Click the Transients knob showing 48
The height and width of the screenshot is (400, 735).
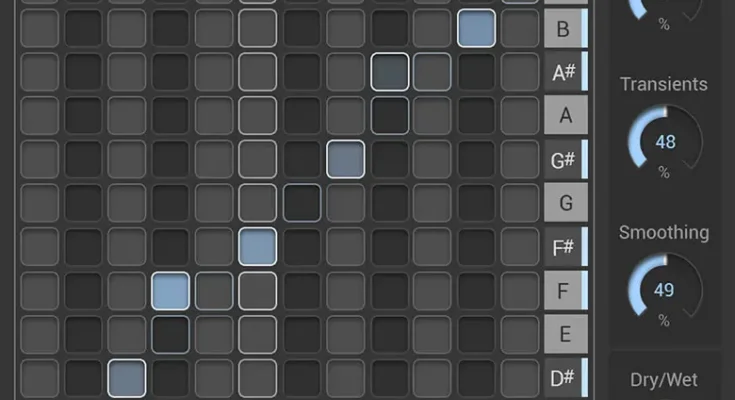(x=665, y=141)
